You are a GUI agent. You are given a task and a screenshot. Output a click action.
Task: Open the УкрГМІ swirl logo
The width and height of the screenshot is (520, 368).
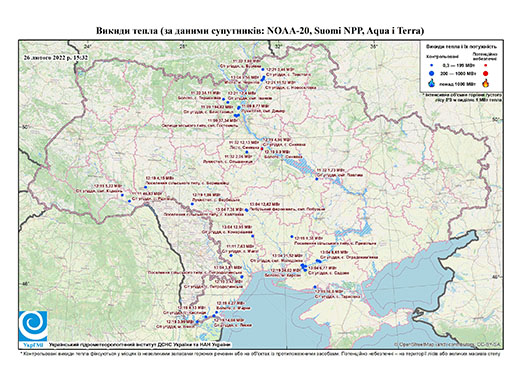[x=33, y=327]
